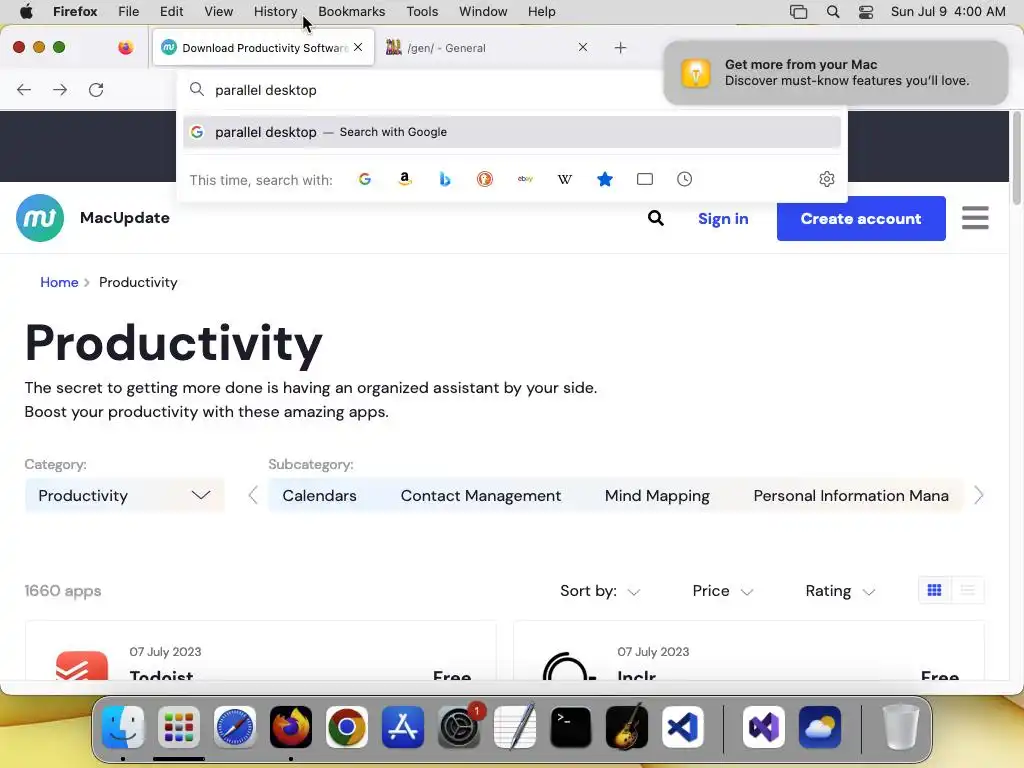Open the Get more from your Mac notification
Screen dimensions: 1024x768
[x=836, y=72]
